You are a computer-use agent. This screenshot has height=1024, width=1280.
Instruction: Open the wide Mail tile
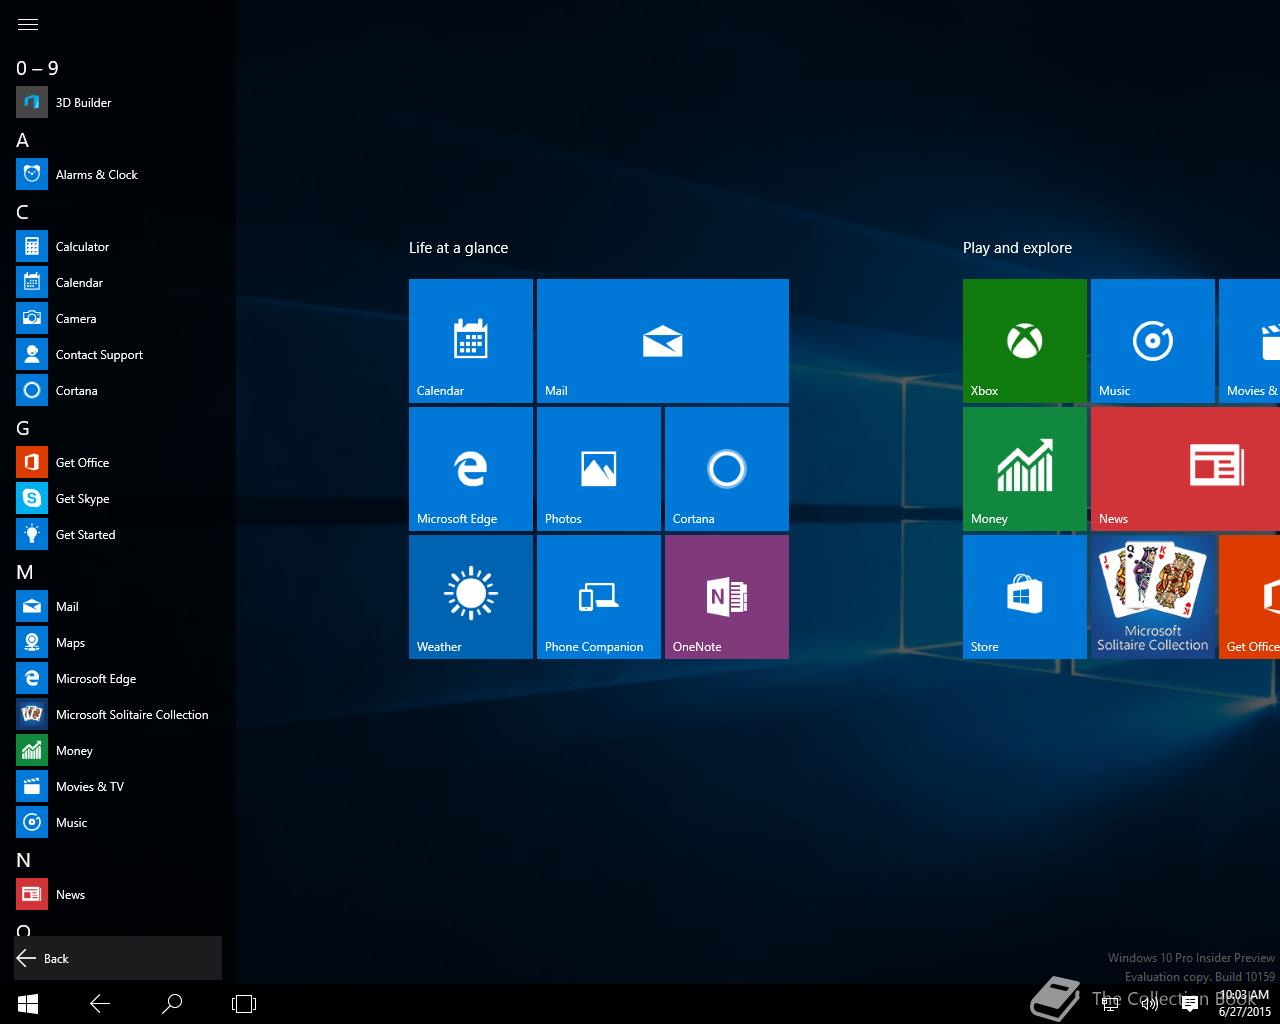(663, 341)
